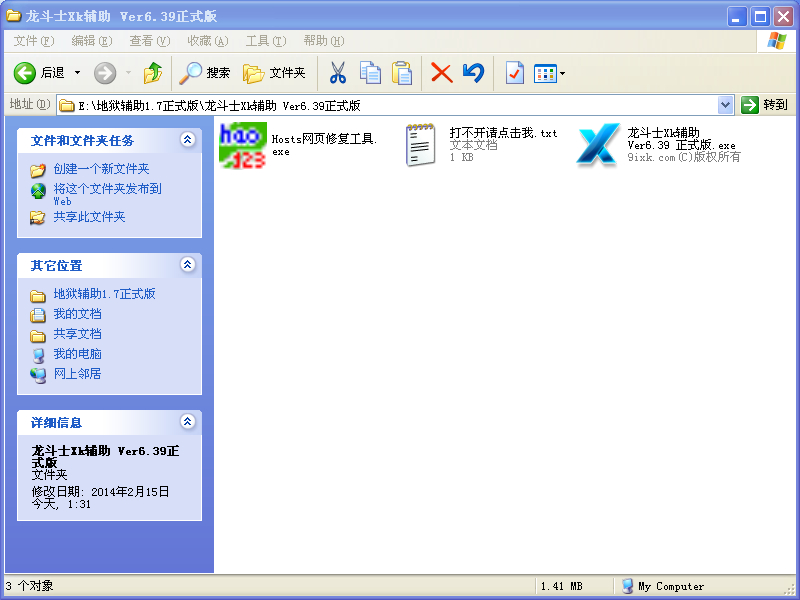The image size is (800, 600).
Task: Open the 查看(V) menu
Action: (149, 41)
